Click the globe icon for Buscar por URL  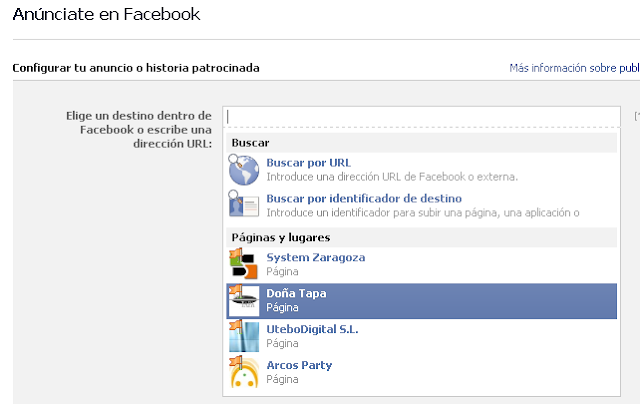click(243, 170)
